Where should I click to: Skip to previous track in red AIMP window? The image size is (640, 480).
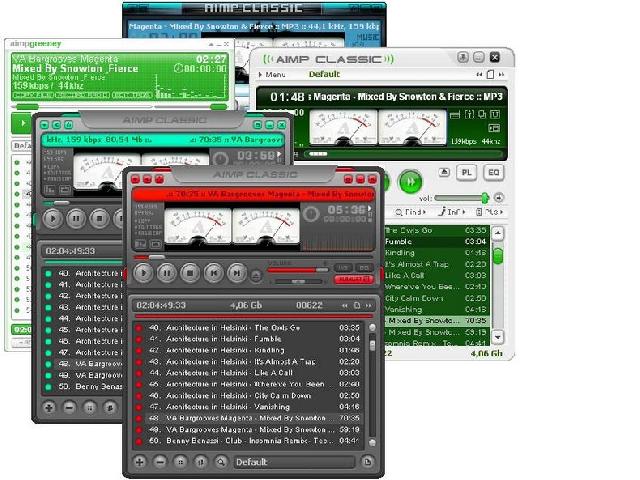213,273
